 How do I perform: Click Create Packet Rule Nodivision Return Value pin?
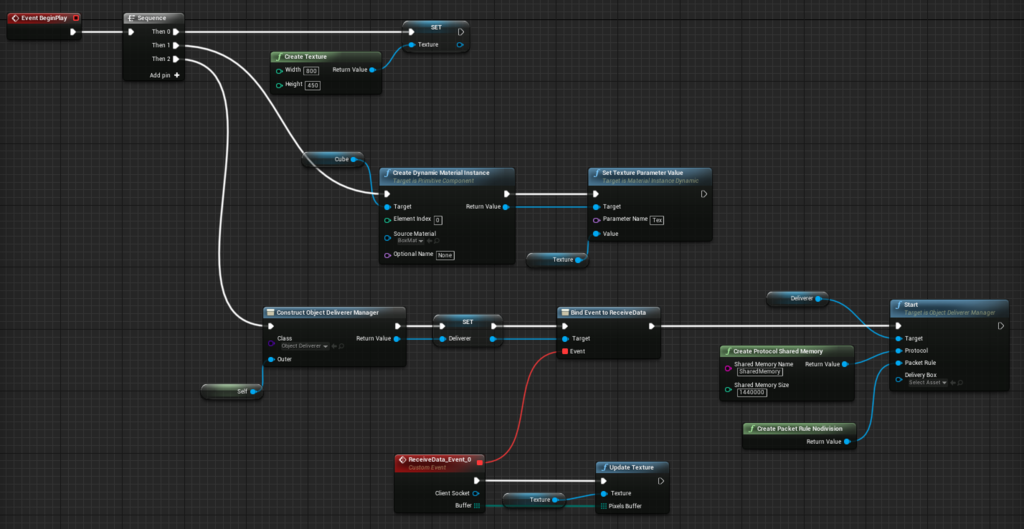(846, 442)
